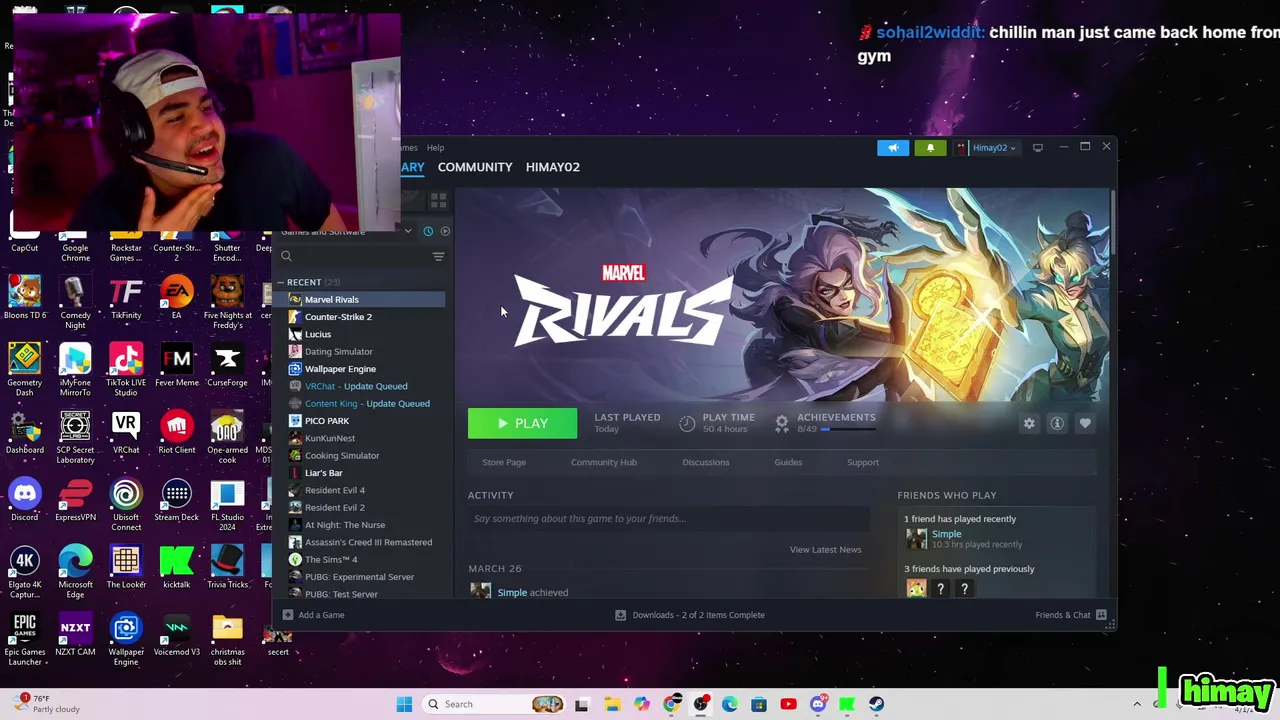Click the Windows taskbar Search box

[x=494, y=704]
